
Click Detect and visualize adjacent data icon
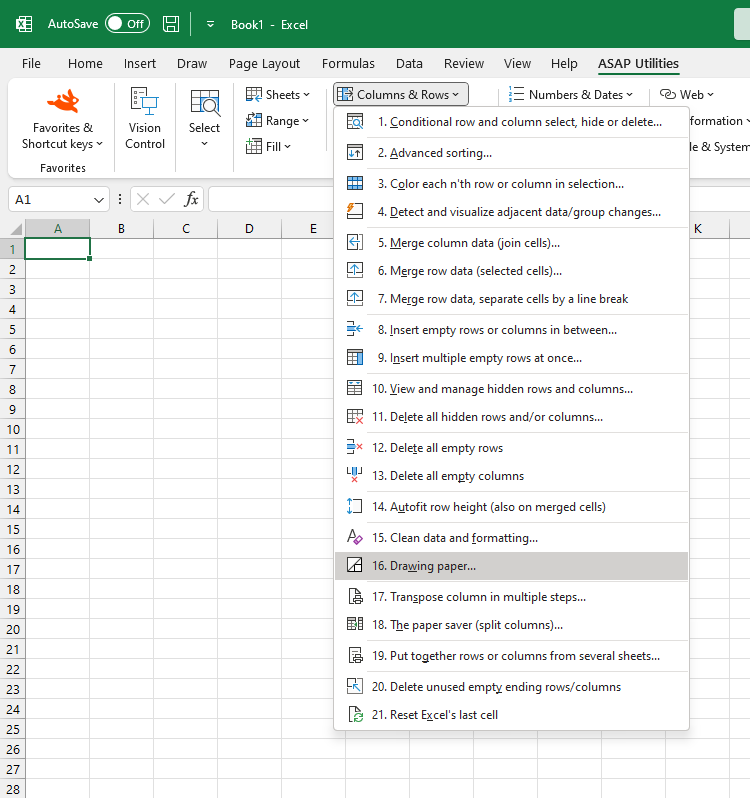[355, 212]
